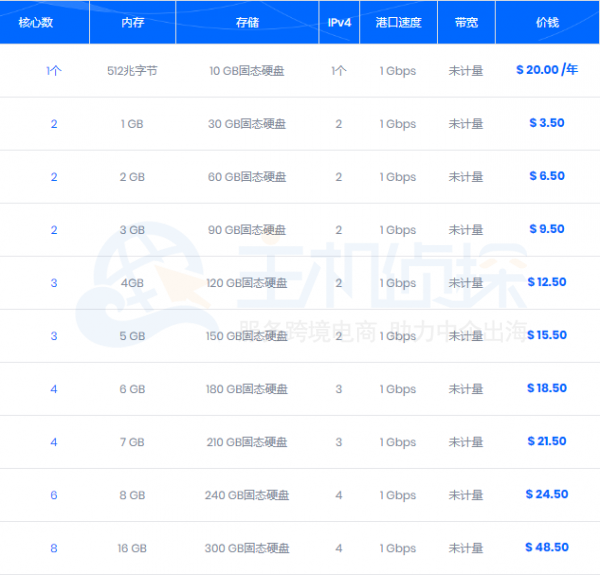Click the 核心数 column header

tap(38, 22)
